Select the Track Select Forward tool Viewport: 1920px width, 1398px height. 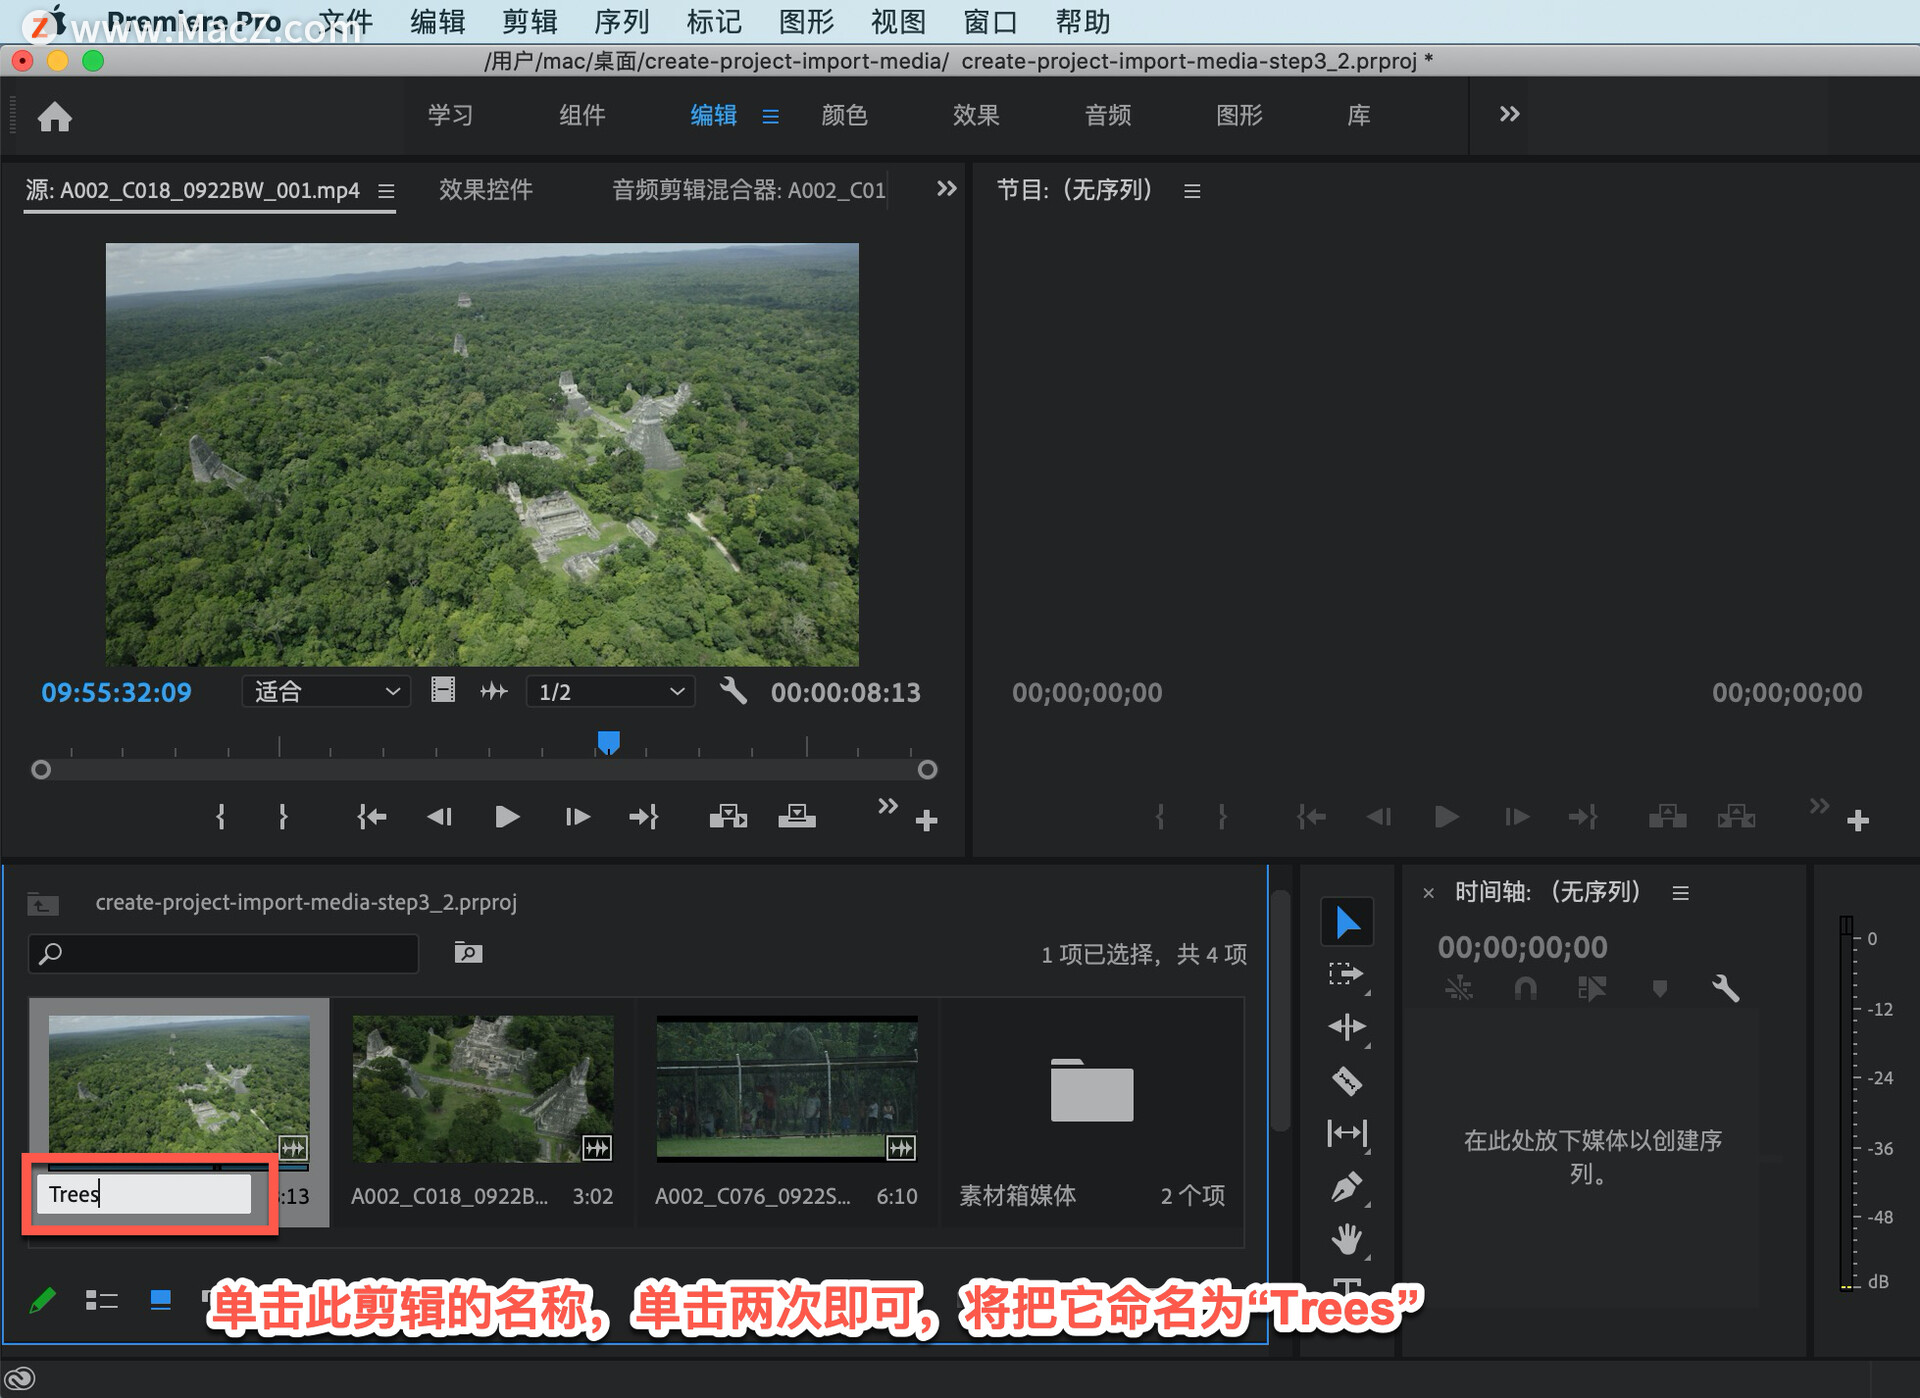click(x=1347, y=974)
